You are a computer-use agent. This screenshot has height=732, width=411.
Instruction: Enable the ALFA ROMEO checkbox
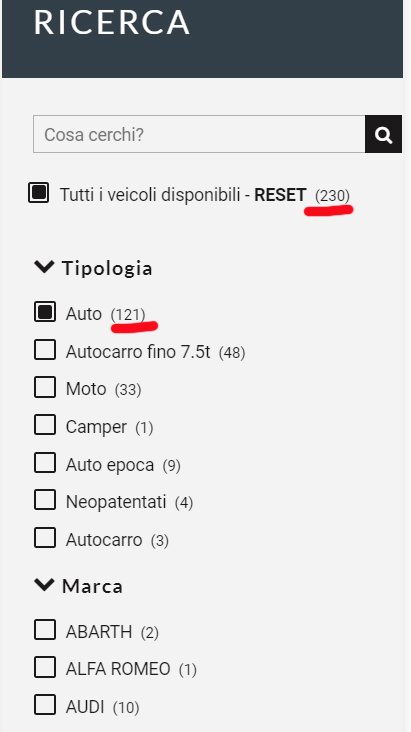[45, 667]
